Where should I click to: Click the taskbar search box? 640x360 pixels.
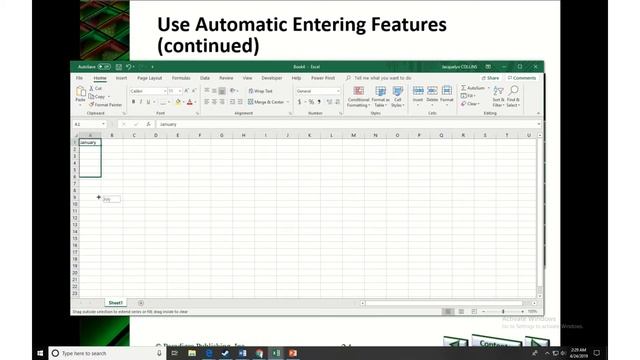[x=107, y=353]
